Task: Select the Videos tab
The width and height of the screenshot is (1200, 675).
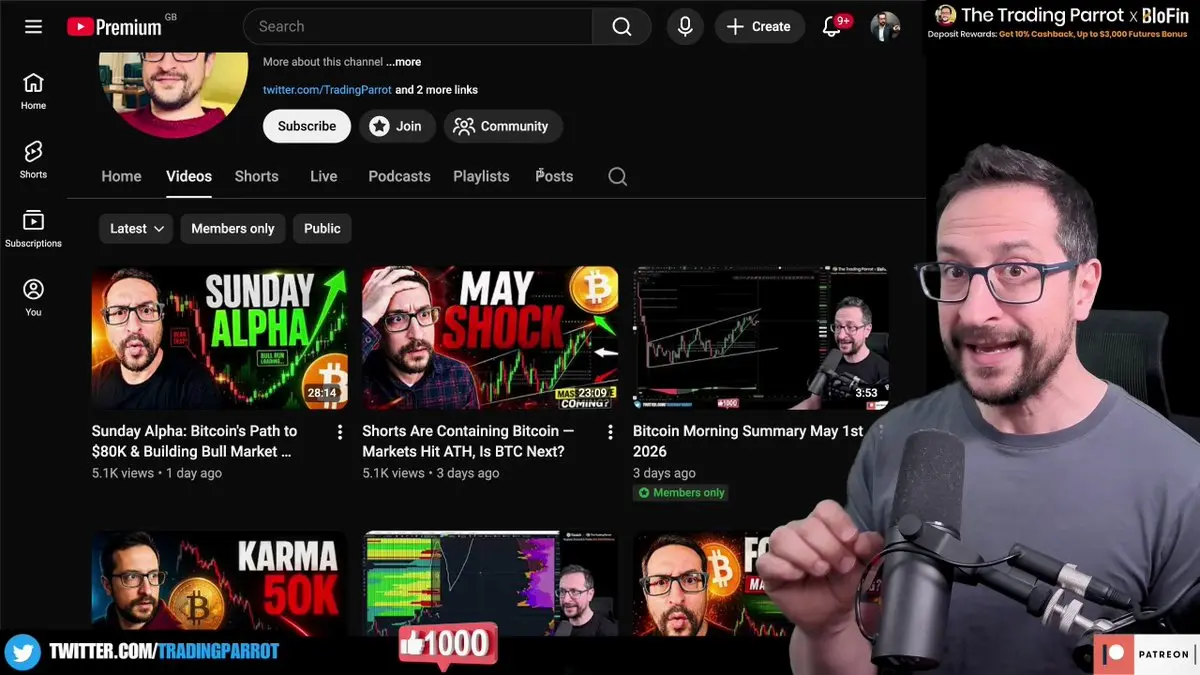Action: pyautogui.click(x=189, y=176)
